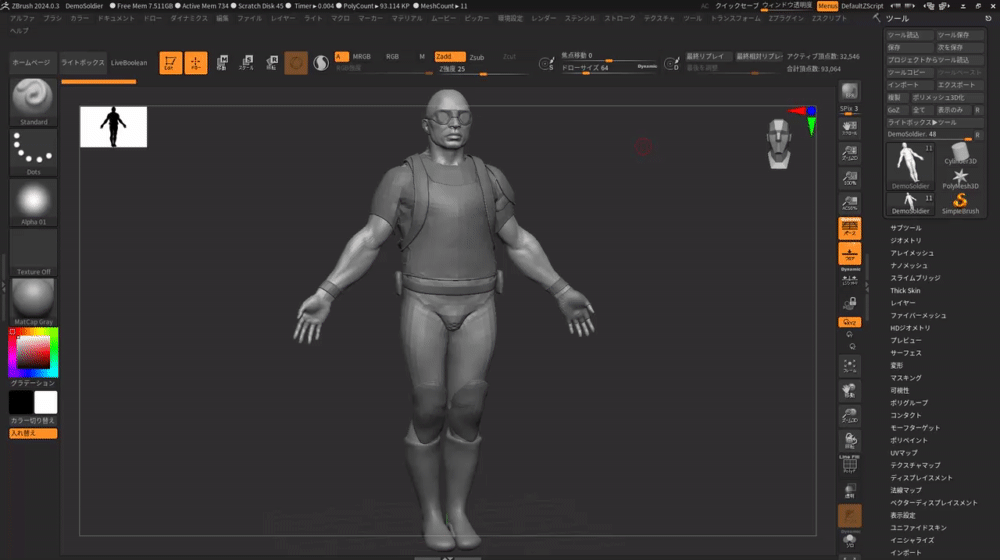This screenshot has height=560, width=1000.
Task: Expand the UVマップ section
Action: [904, 453]
